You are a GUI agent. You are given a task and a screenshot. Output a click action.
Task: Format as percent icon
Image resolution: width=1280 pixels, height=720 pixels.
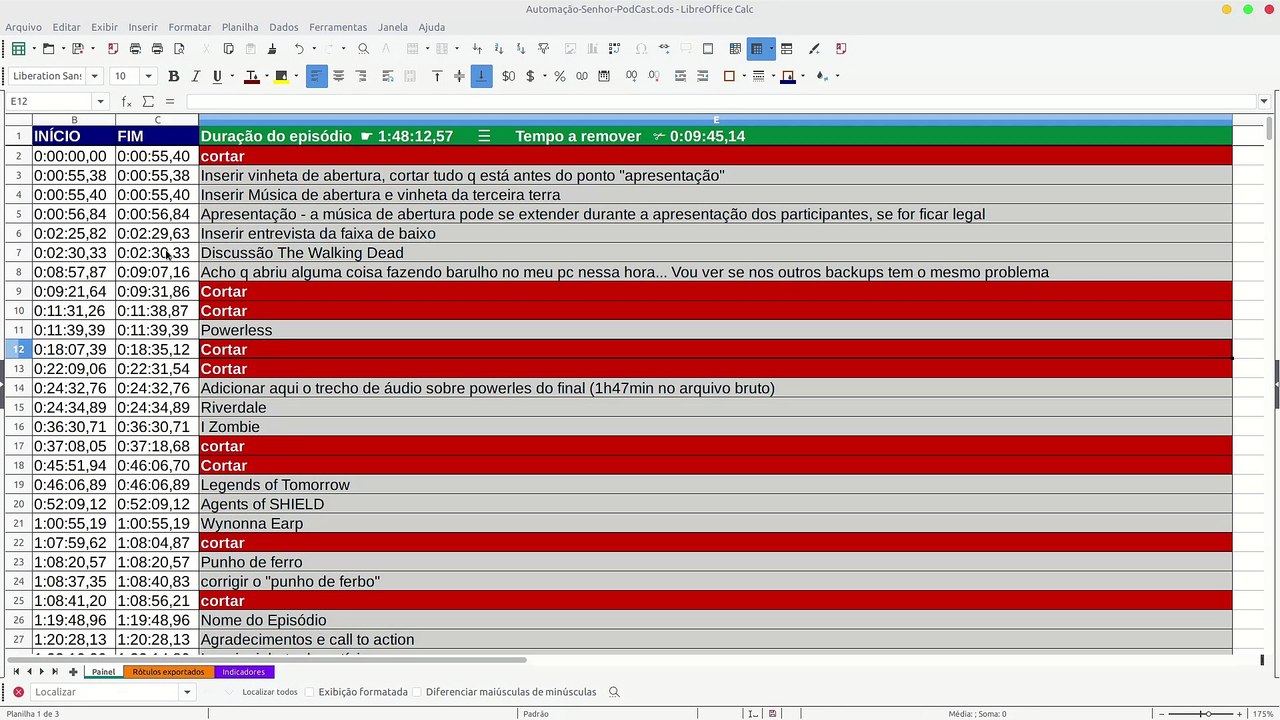559,76
